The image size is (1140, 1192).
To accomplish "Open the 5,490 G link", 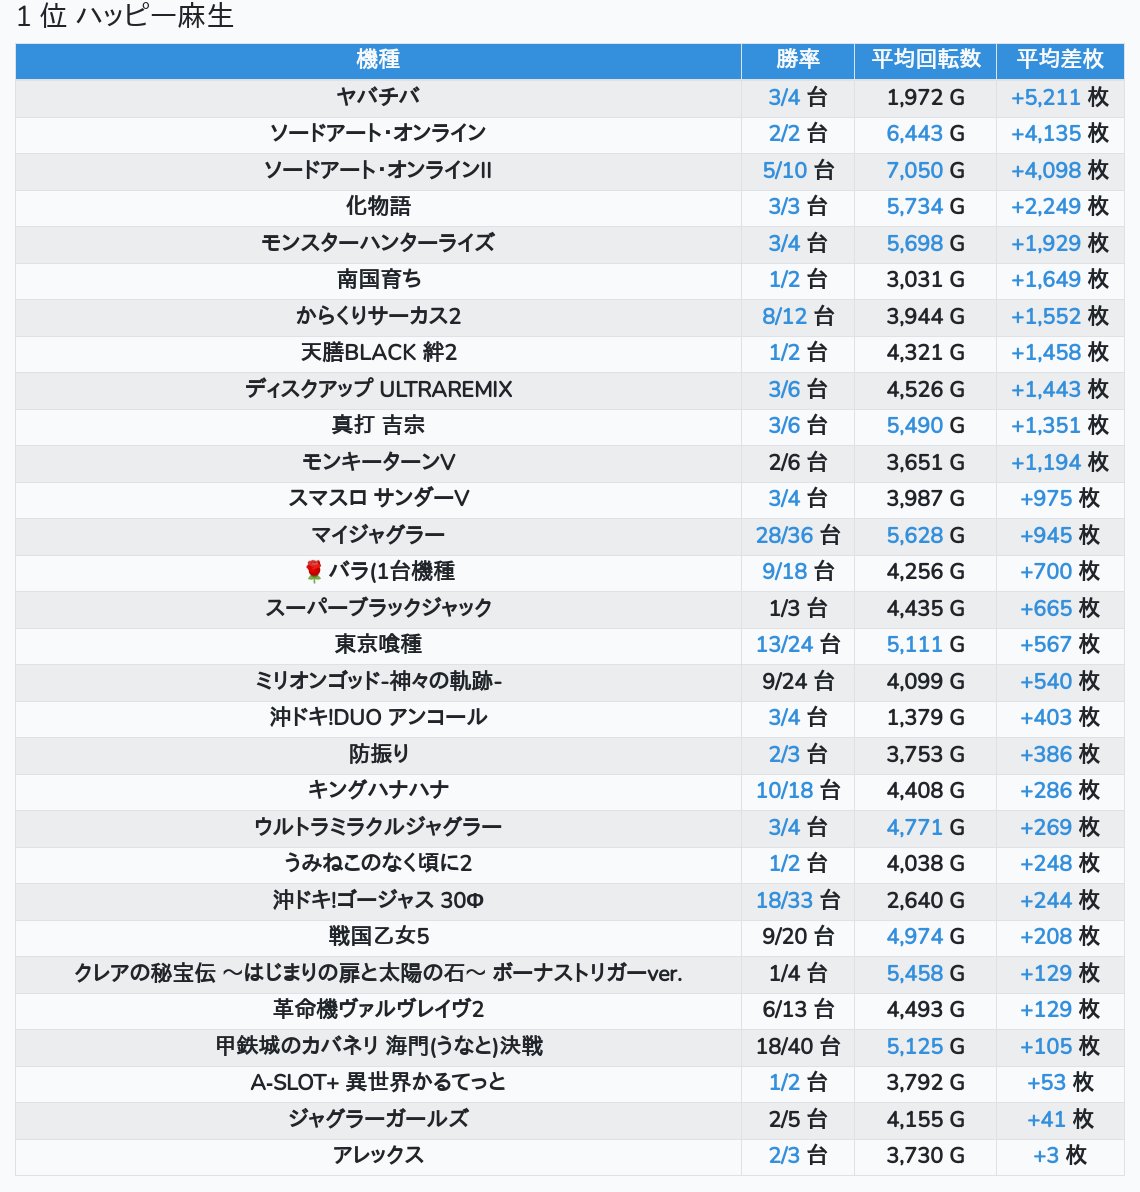I will [914, 426].
